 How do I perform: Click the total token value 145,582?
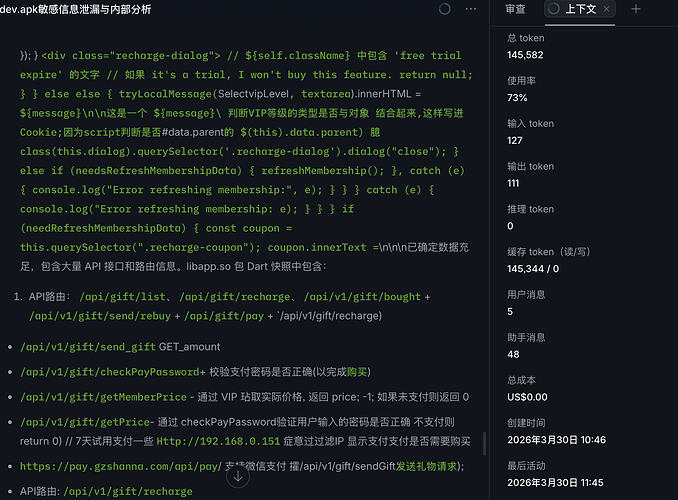(525, 55)
